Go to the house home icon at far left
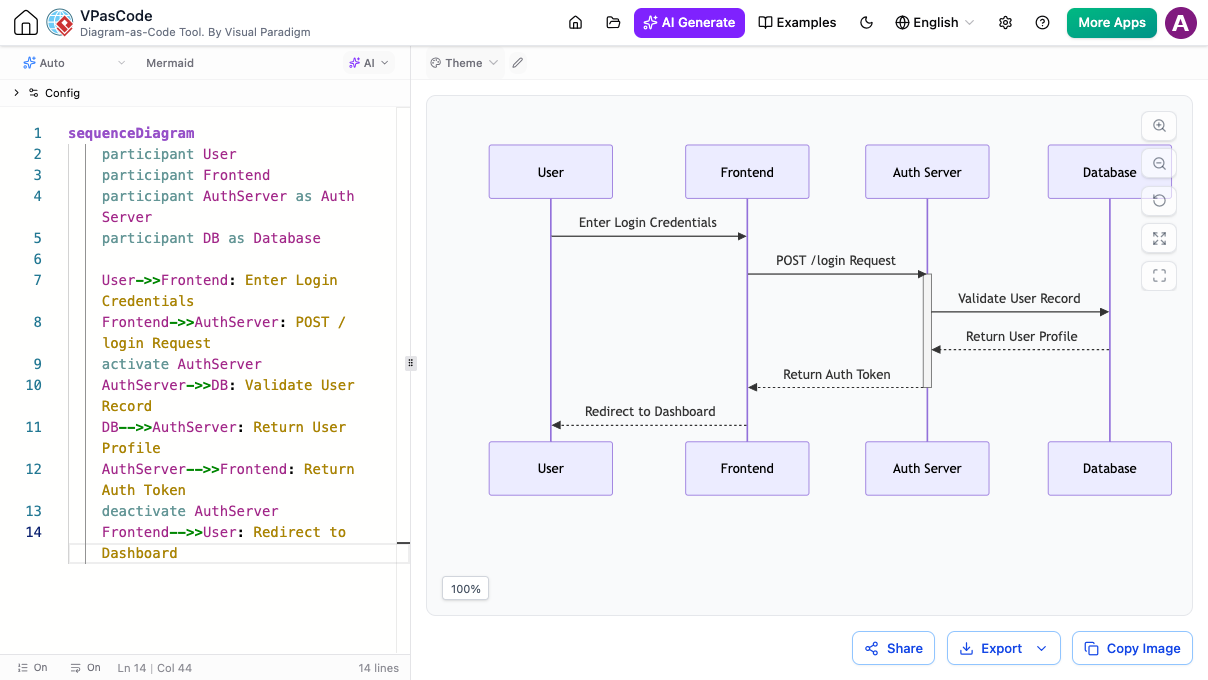 coord(26,23)
